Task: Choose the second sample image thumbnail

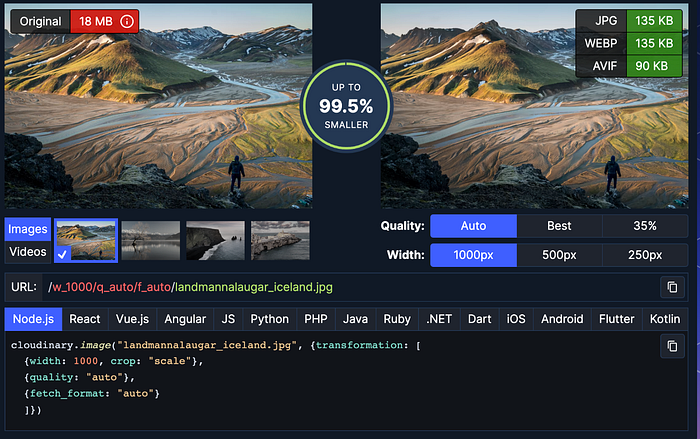Action: tap(150, 241)
